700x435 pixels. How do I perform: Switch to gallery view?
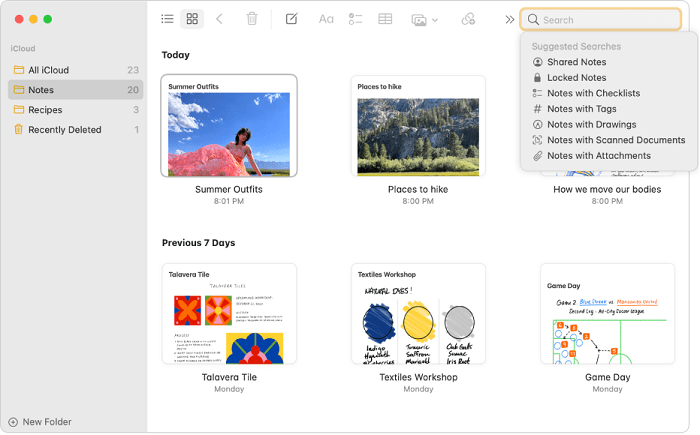click(x=192, y=19)
